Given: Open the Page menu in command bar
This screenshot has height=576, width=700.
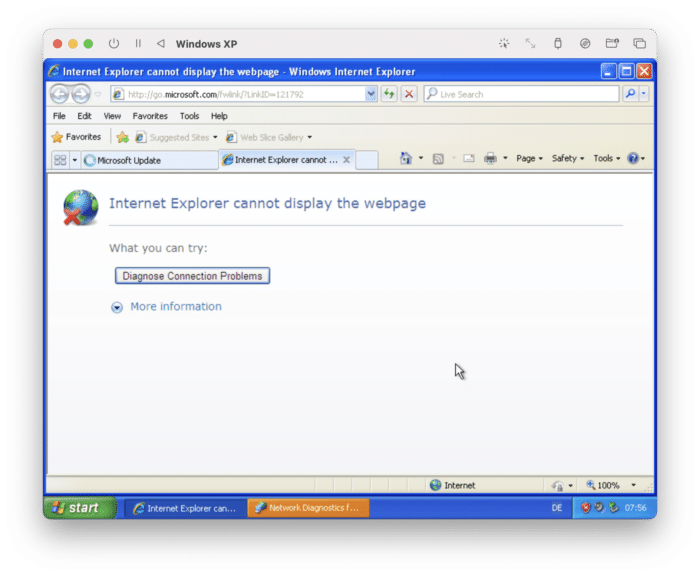Looking at the screenshot, I should pos(529,159).
